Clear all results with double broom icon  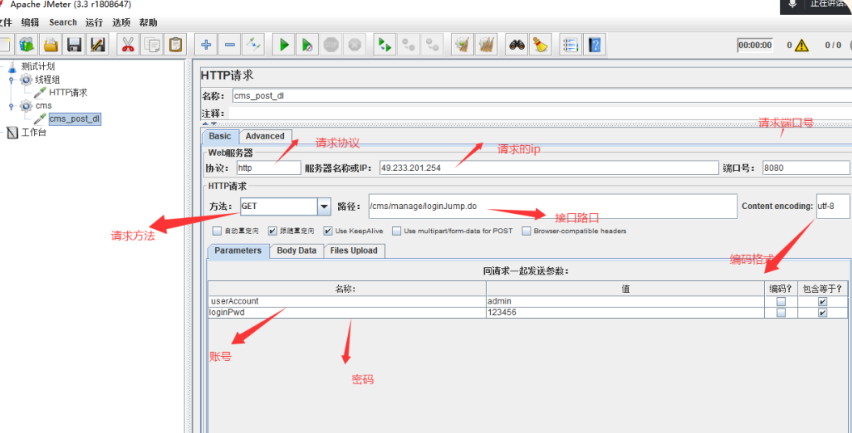point(486,45)
